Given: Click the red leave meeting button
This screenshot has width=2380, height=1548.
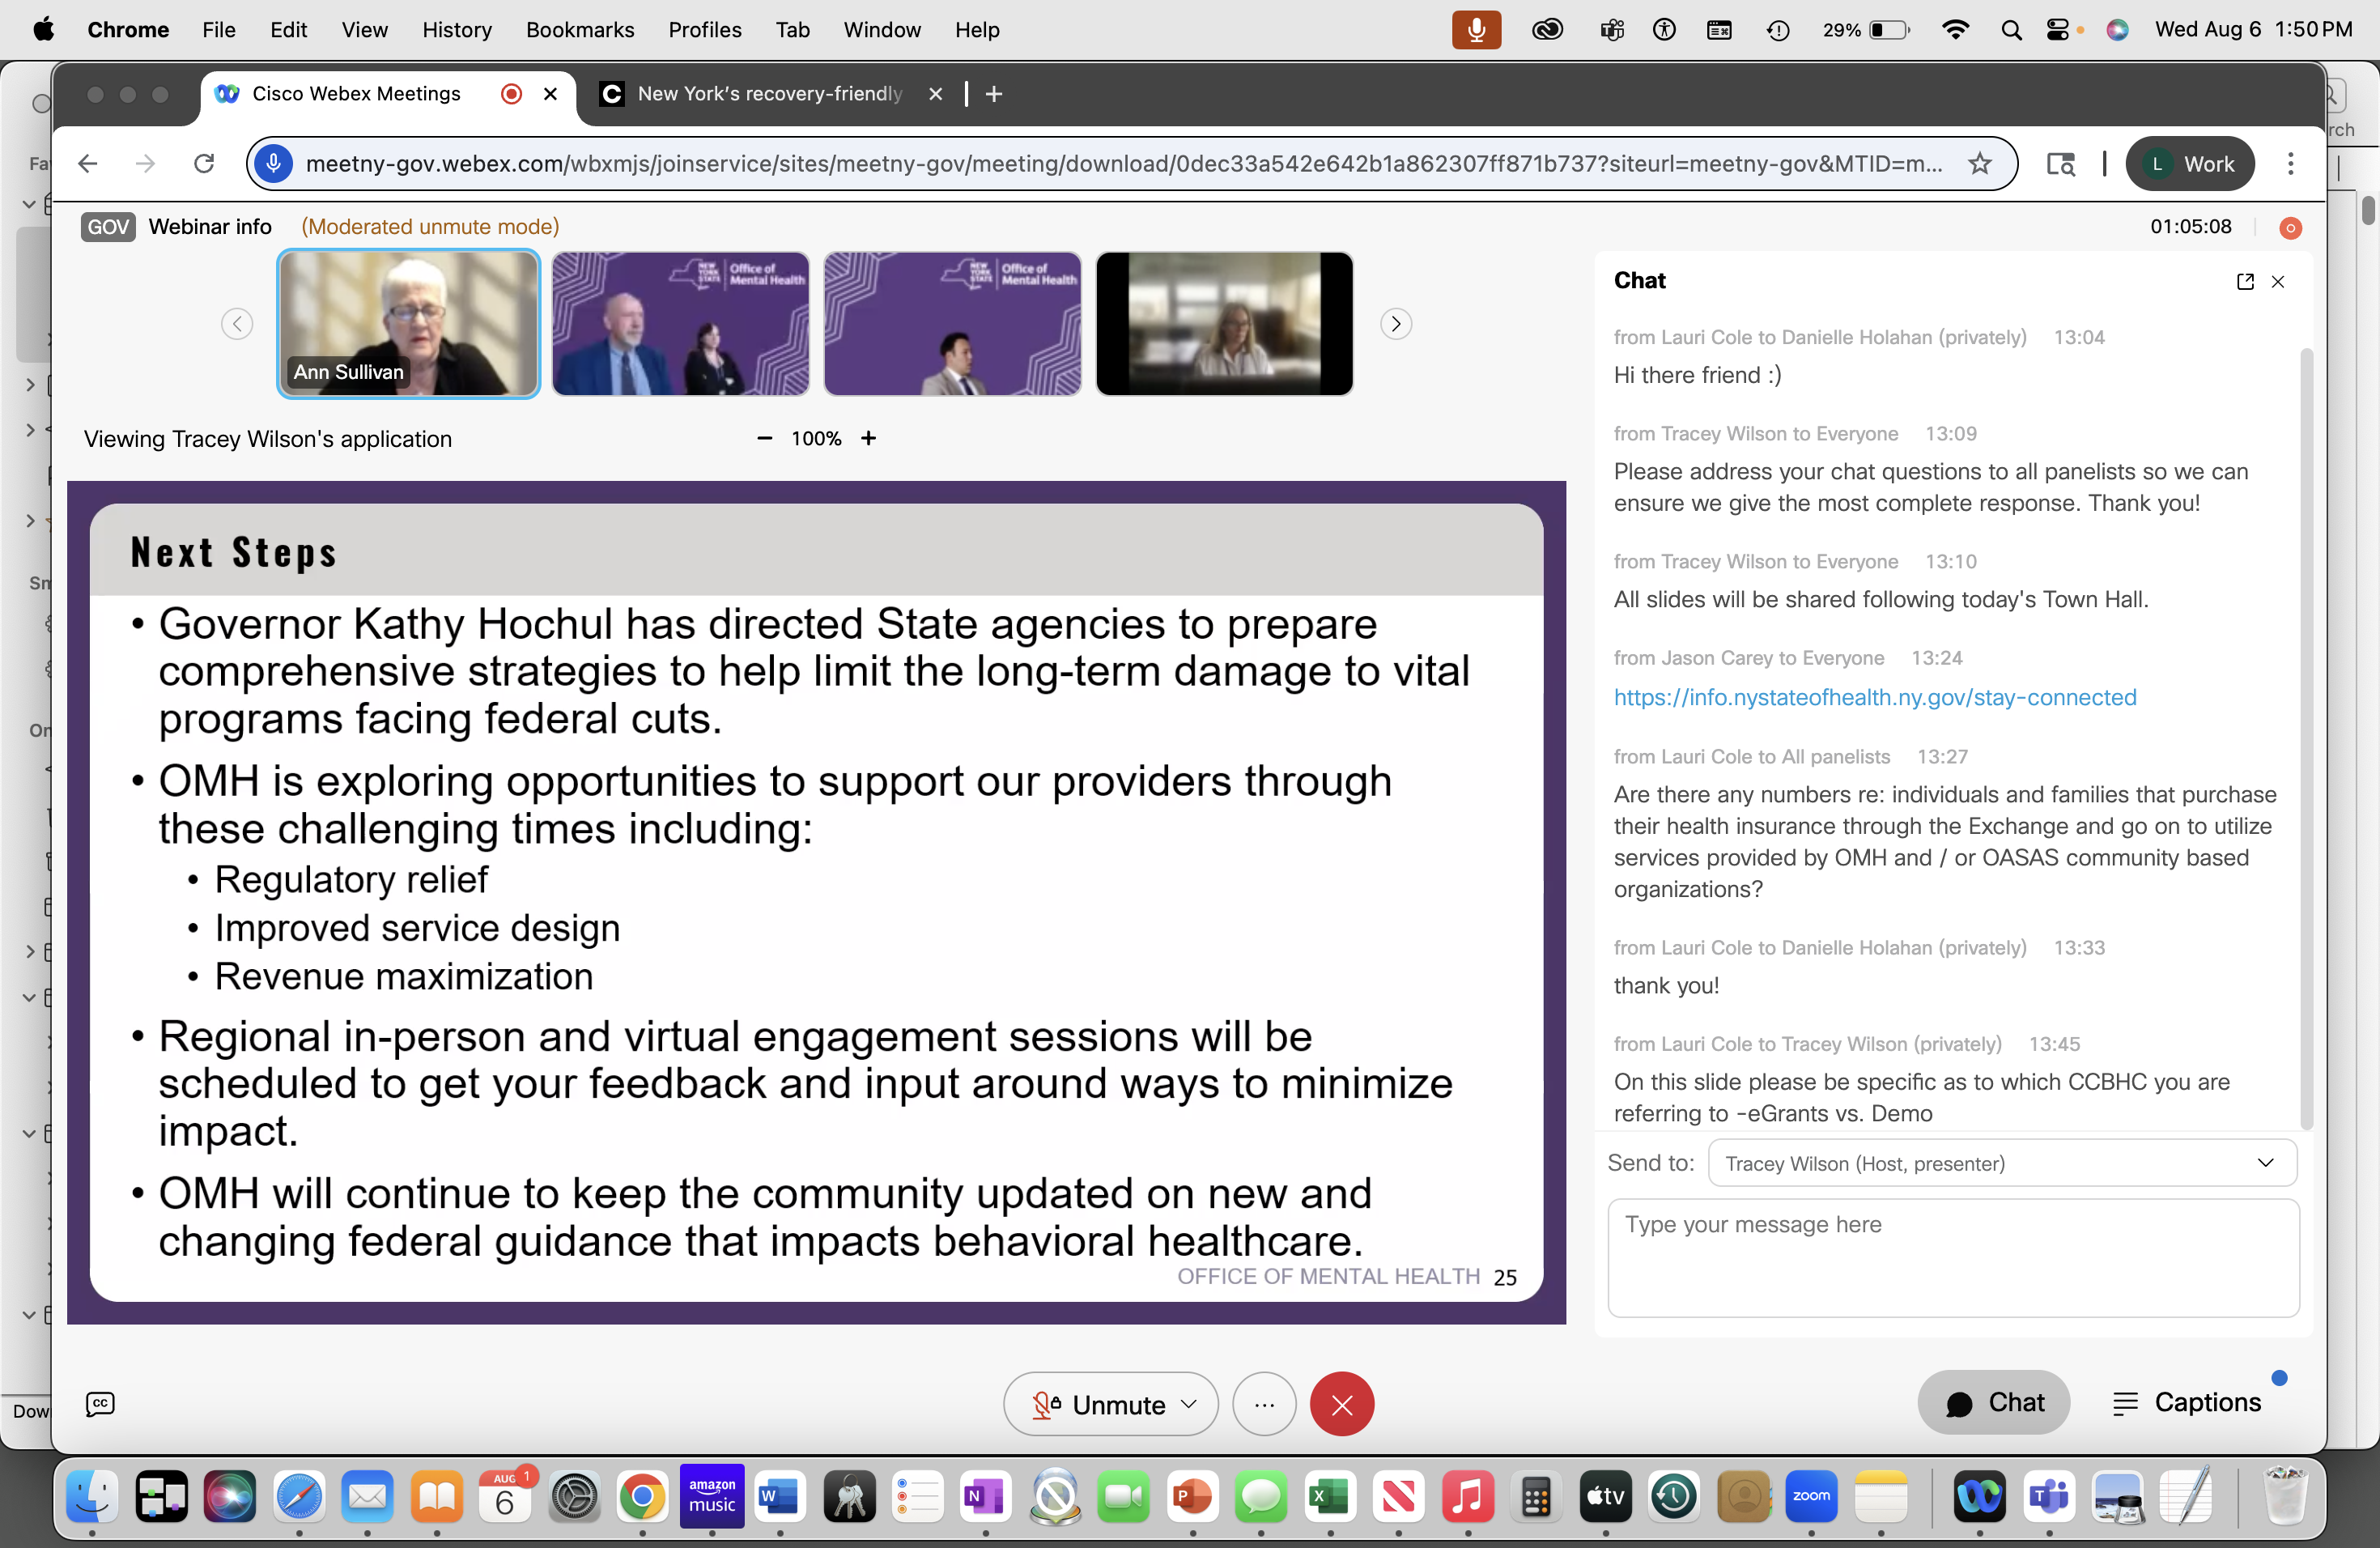Looking at the screenshot, I should 1341,1404.
